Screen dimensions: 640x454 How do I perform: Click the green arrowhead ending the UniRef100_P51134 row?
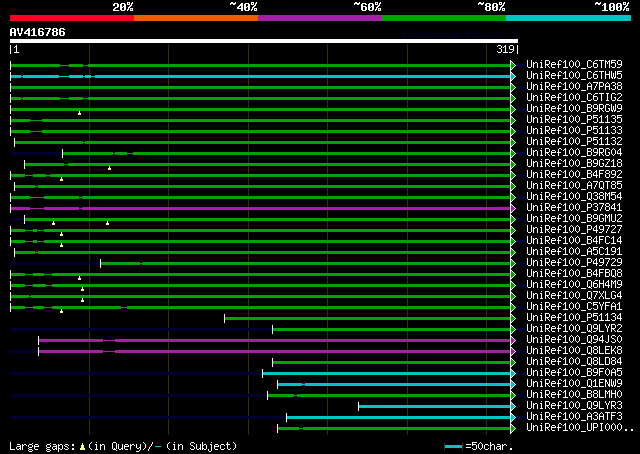click(x=513, y=318)
